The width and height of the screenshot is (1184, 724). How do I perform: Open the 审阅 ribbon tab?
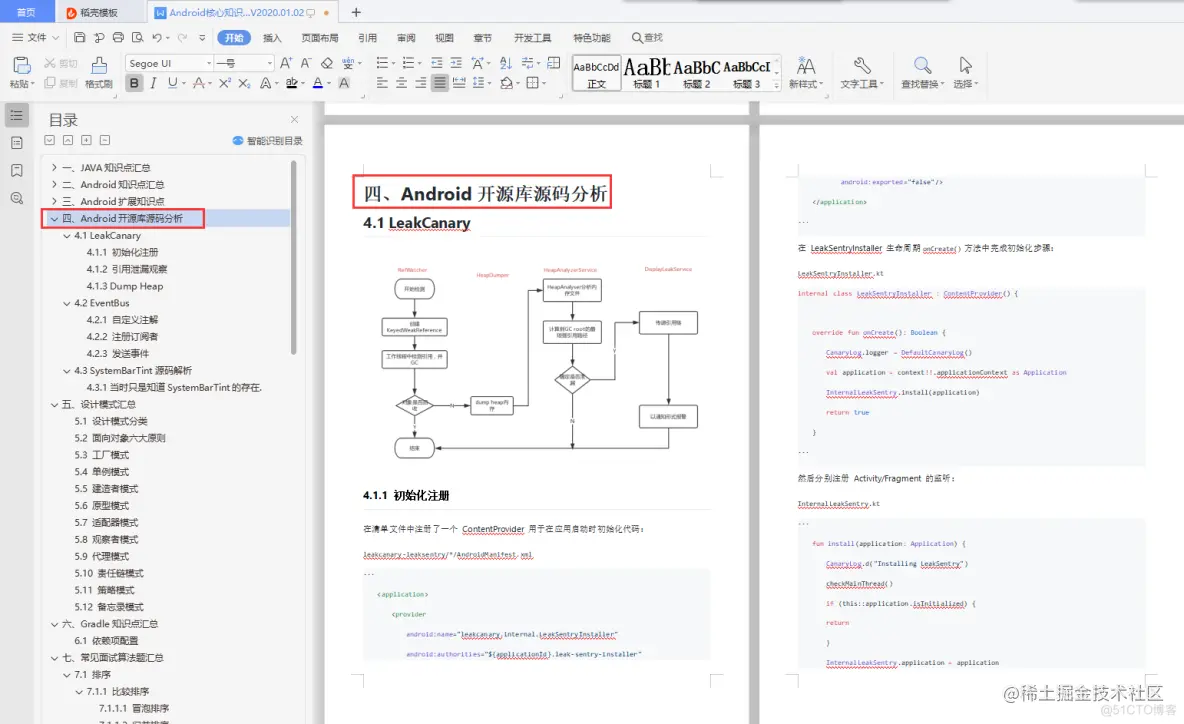406,37
